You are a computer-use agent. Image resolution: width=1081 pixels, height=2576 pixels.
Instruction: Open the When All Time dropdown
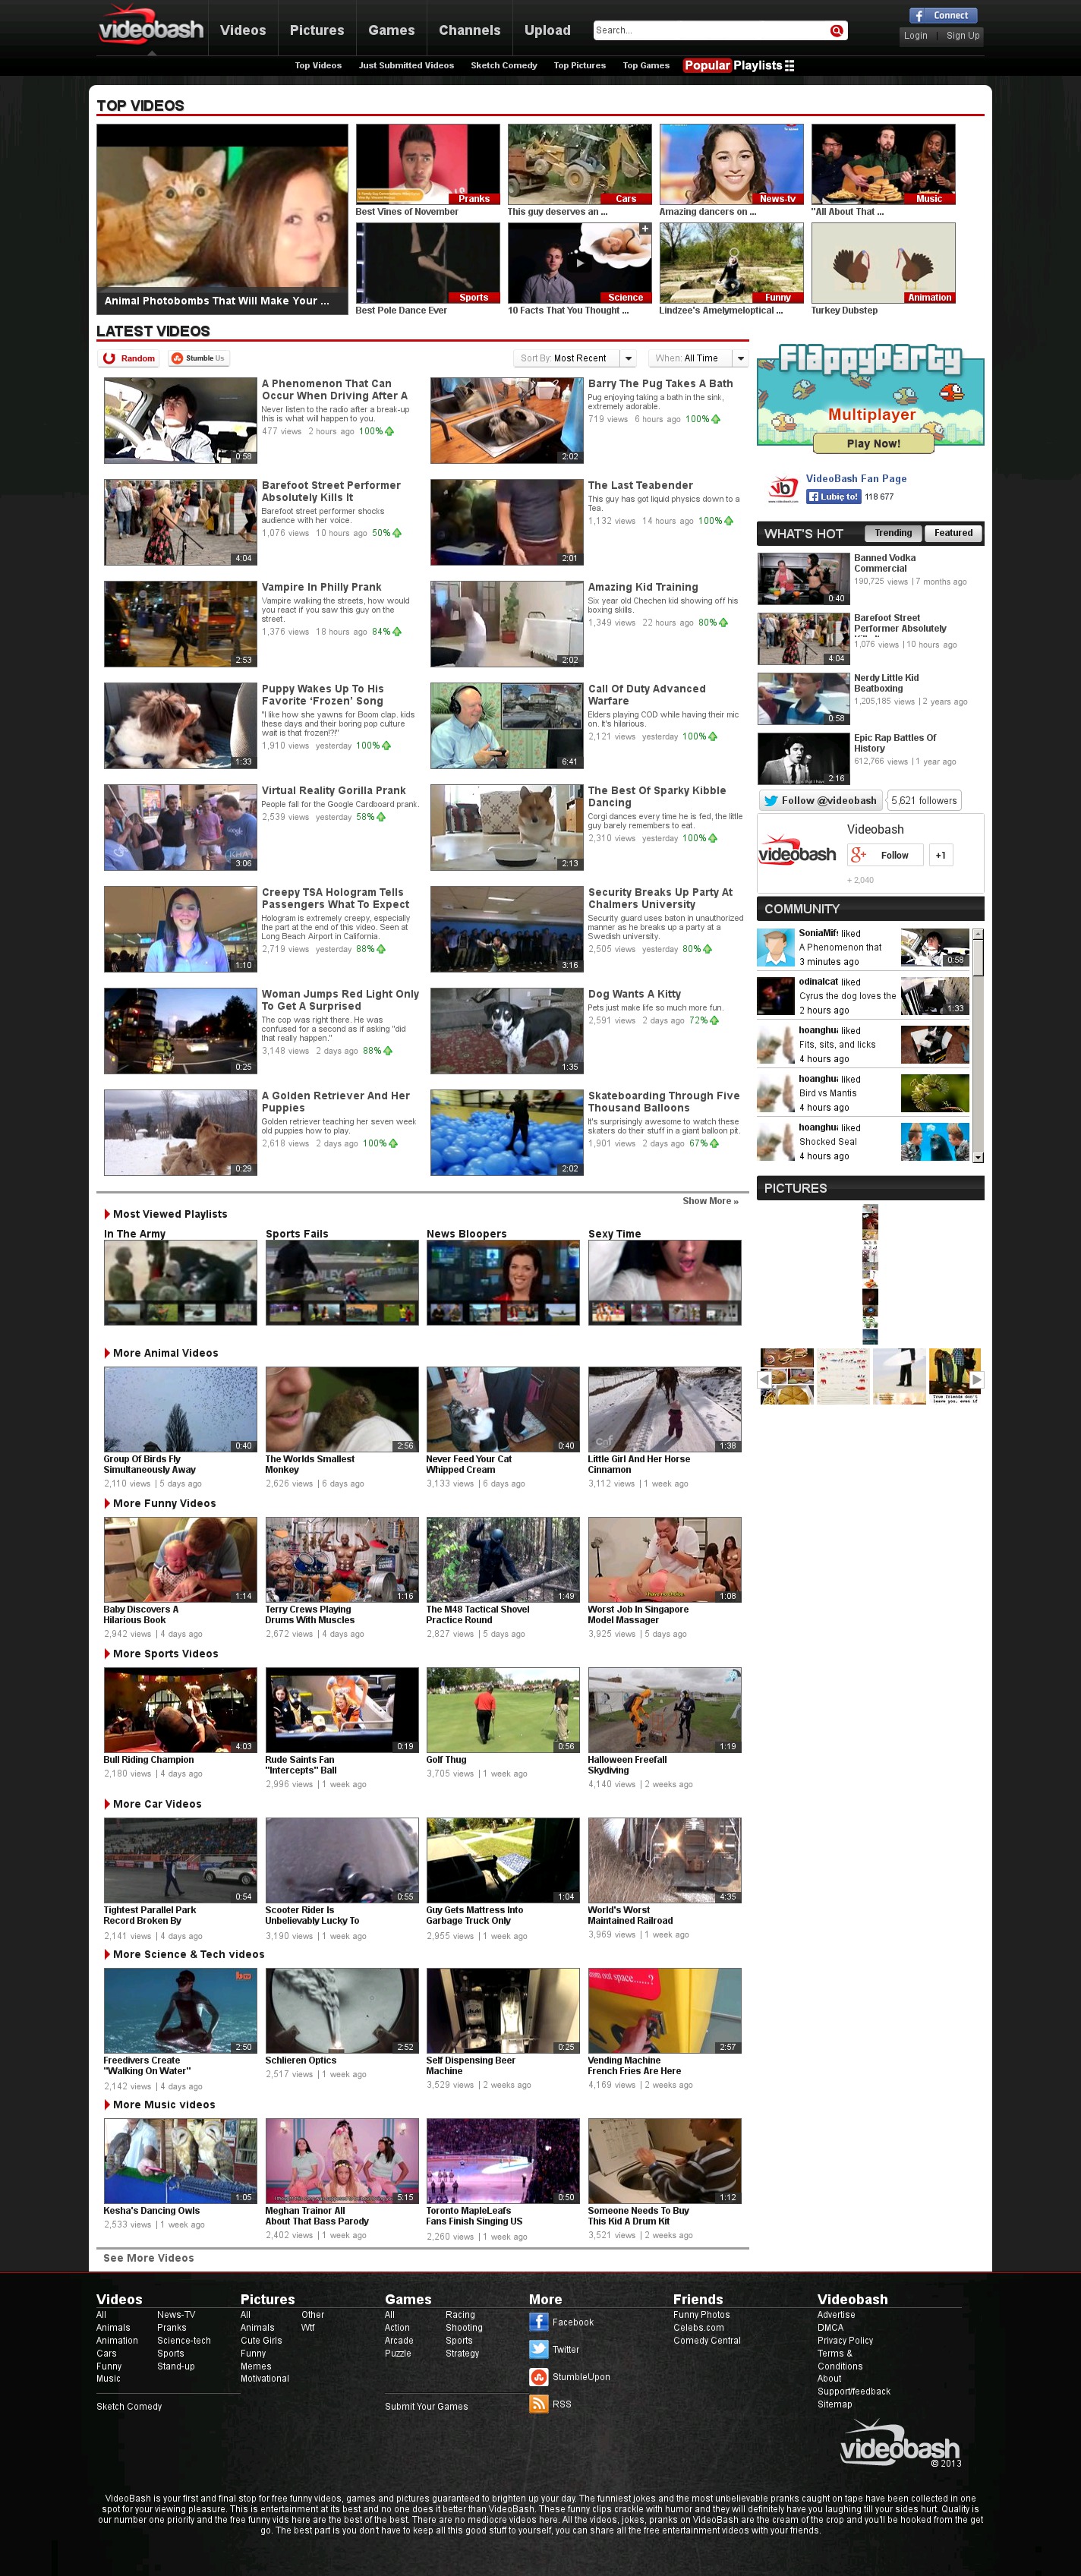pos(699,358)
